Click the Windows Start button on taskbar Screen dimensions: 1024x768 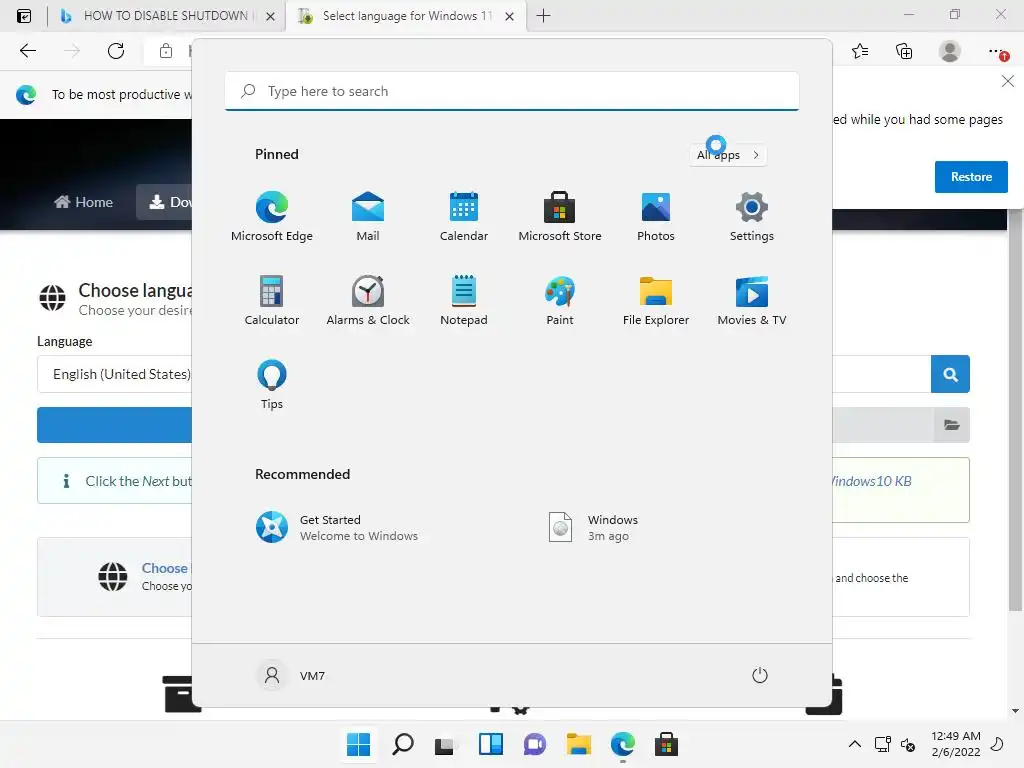pos(358,744)
